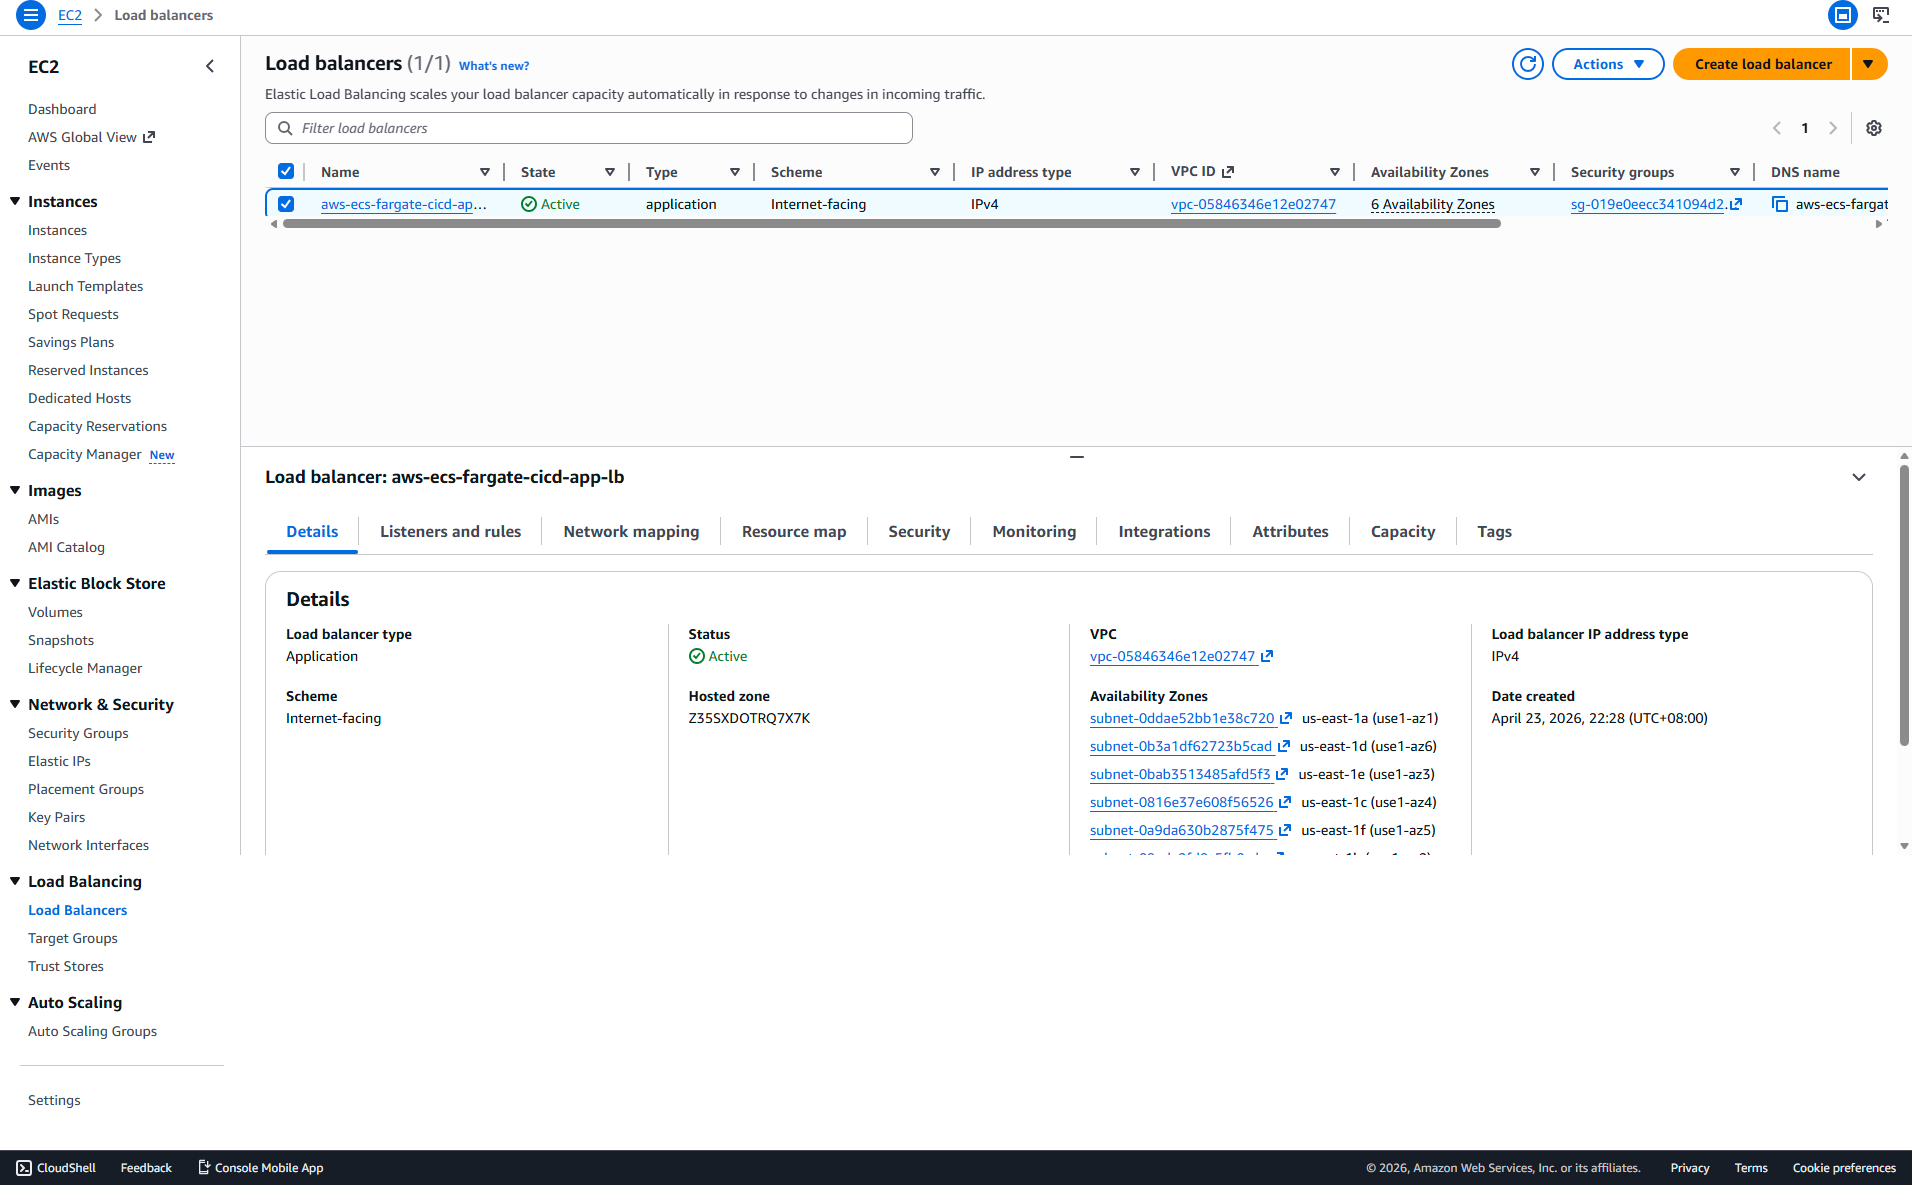Click the refresh load balancers icon

coord(1527,64)
